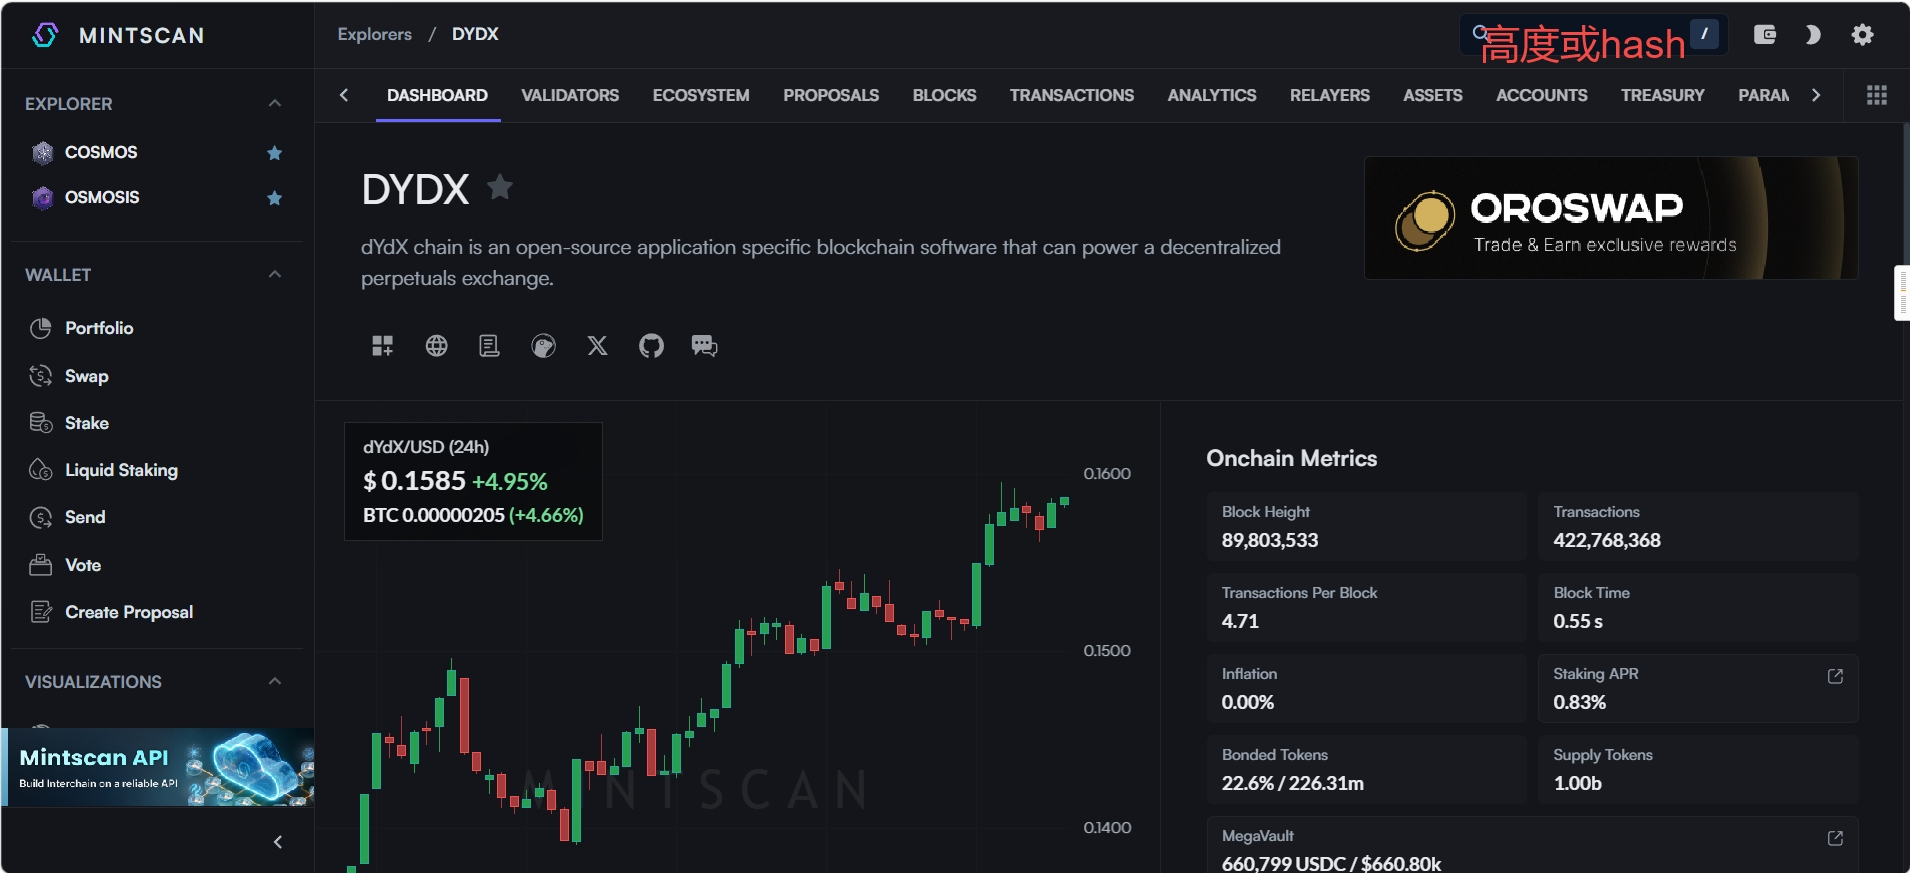Toggle dark mode moon icon

1812,35
